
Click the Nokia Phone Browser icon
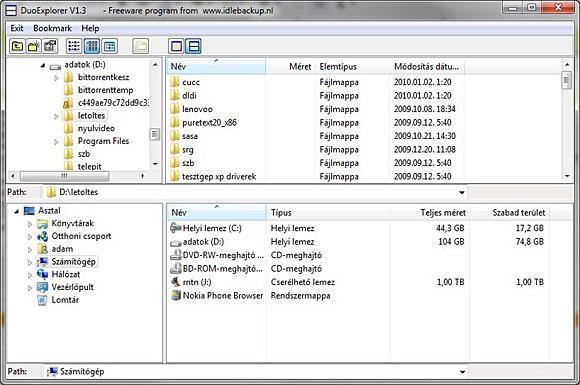(175, 295)
